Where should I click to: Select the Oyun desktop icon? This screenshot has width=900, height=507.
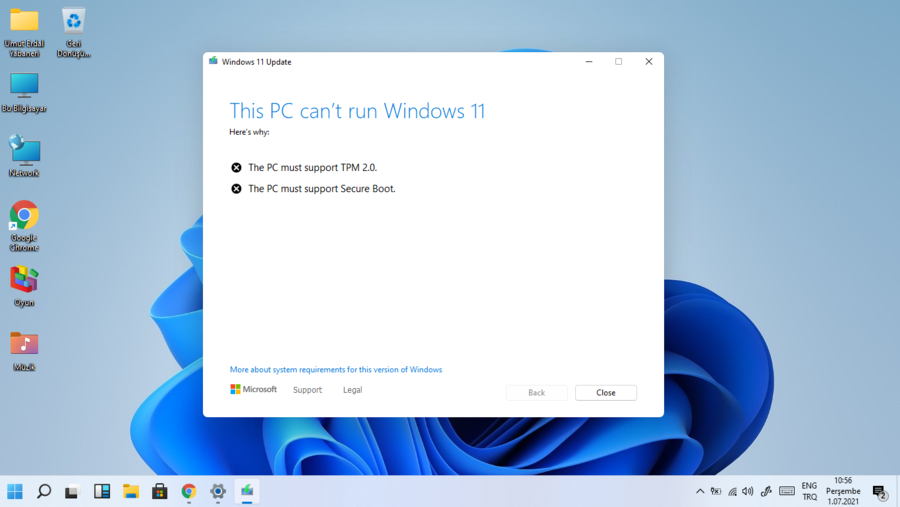(x=24, y=286)
